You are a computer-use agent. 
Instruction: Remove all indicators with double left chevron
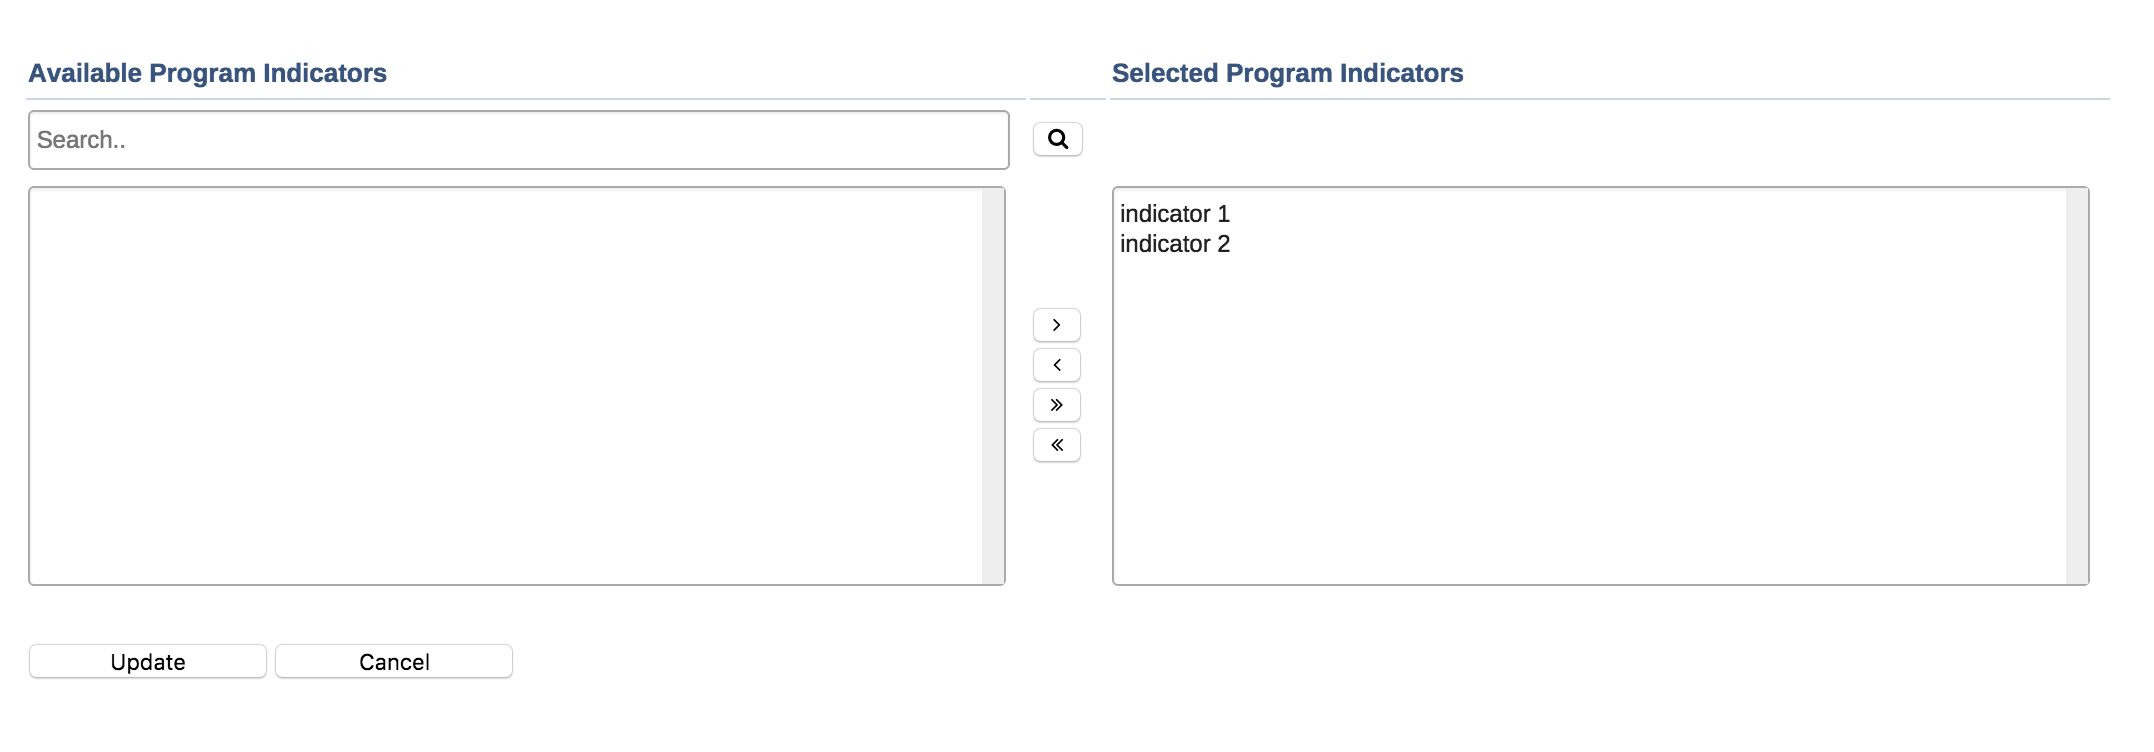point(1056,445)
